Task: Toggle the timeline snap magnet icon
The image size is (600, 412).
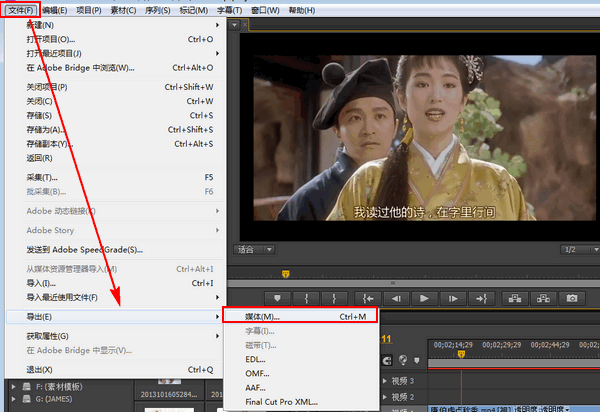Action: pyautogui.click(x=387, y=360)
